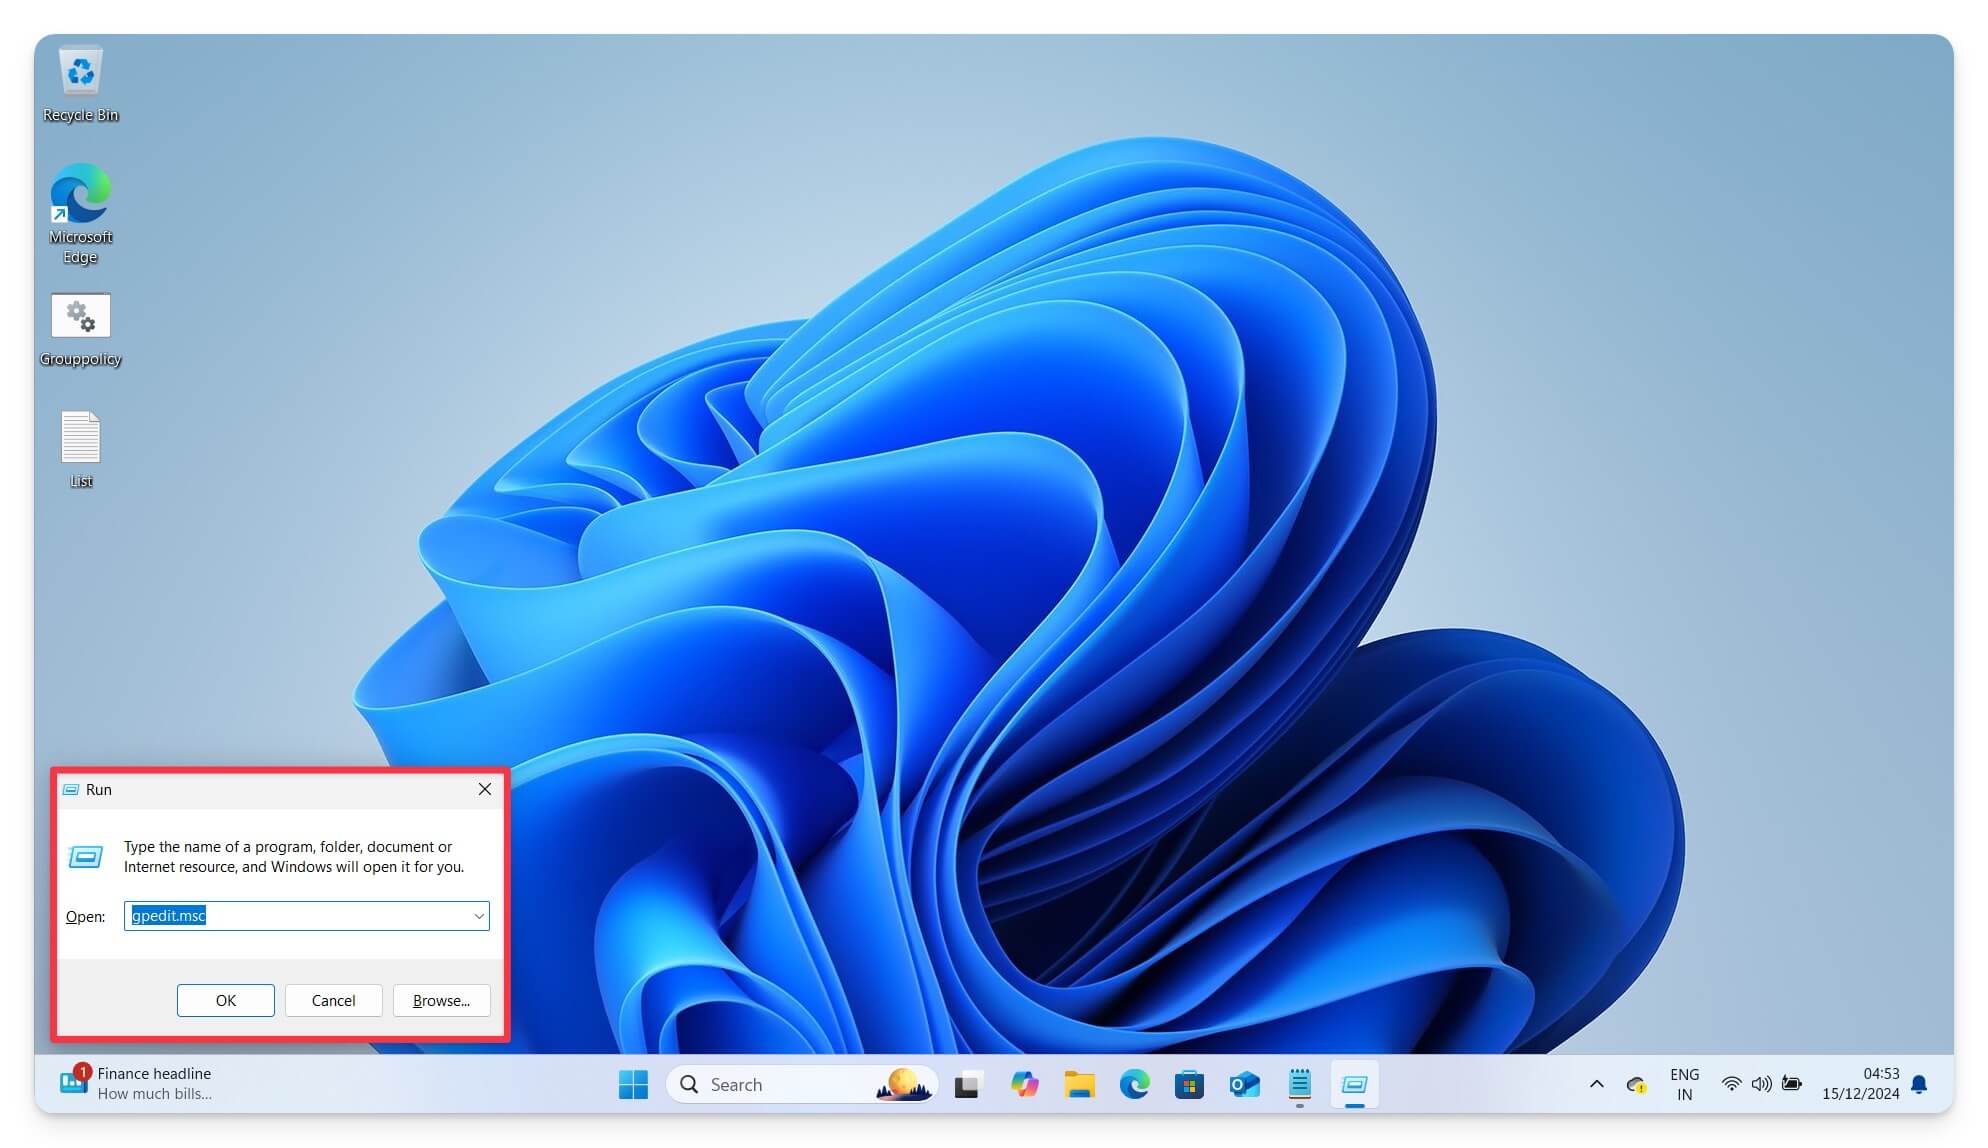Open the Microsoft Edge browser from the taskbar
1988x1148 pixels.
click(1134, 1084)
